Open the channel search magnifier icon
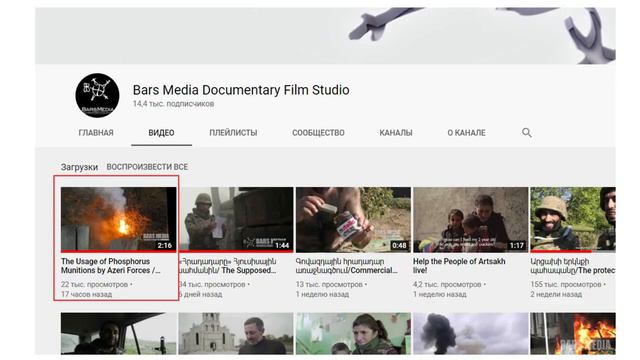 (527, 133)
